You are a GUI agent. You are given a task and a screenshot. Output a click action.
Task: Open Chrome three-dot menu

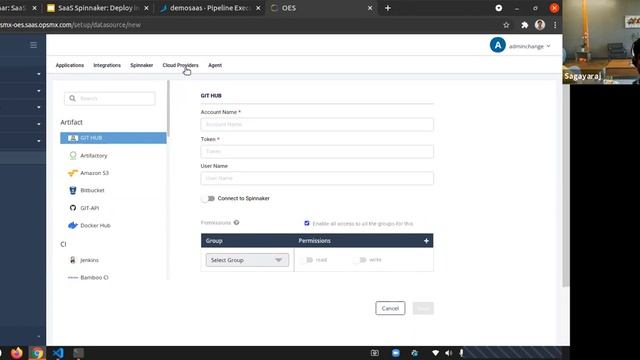[x=555, y=25]
